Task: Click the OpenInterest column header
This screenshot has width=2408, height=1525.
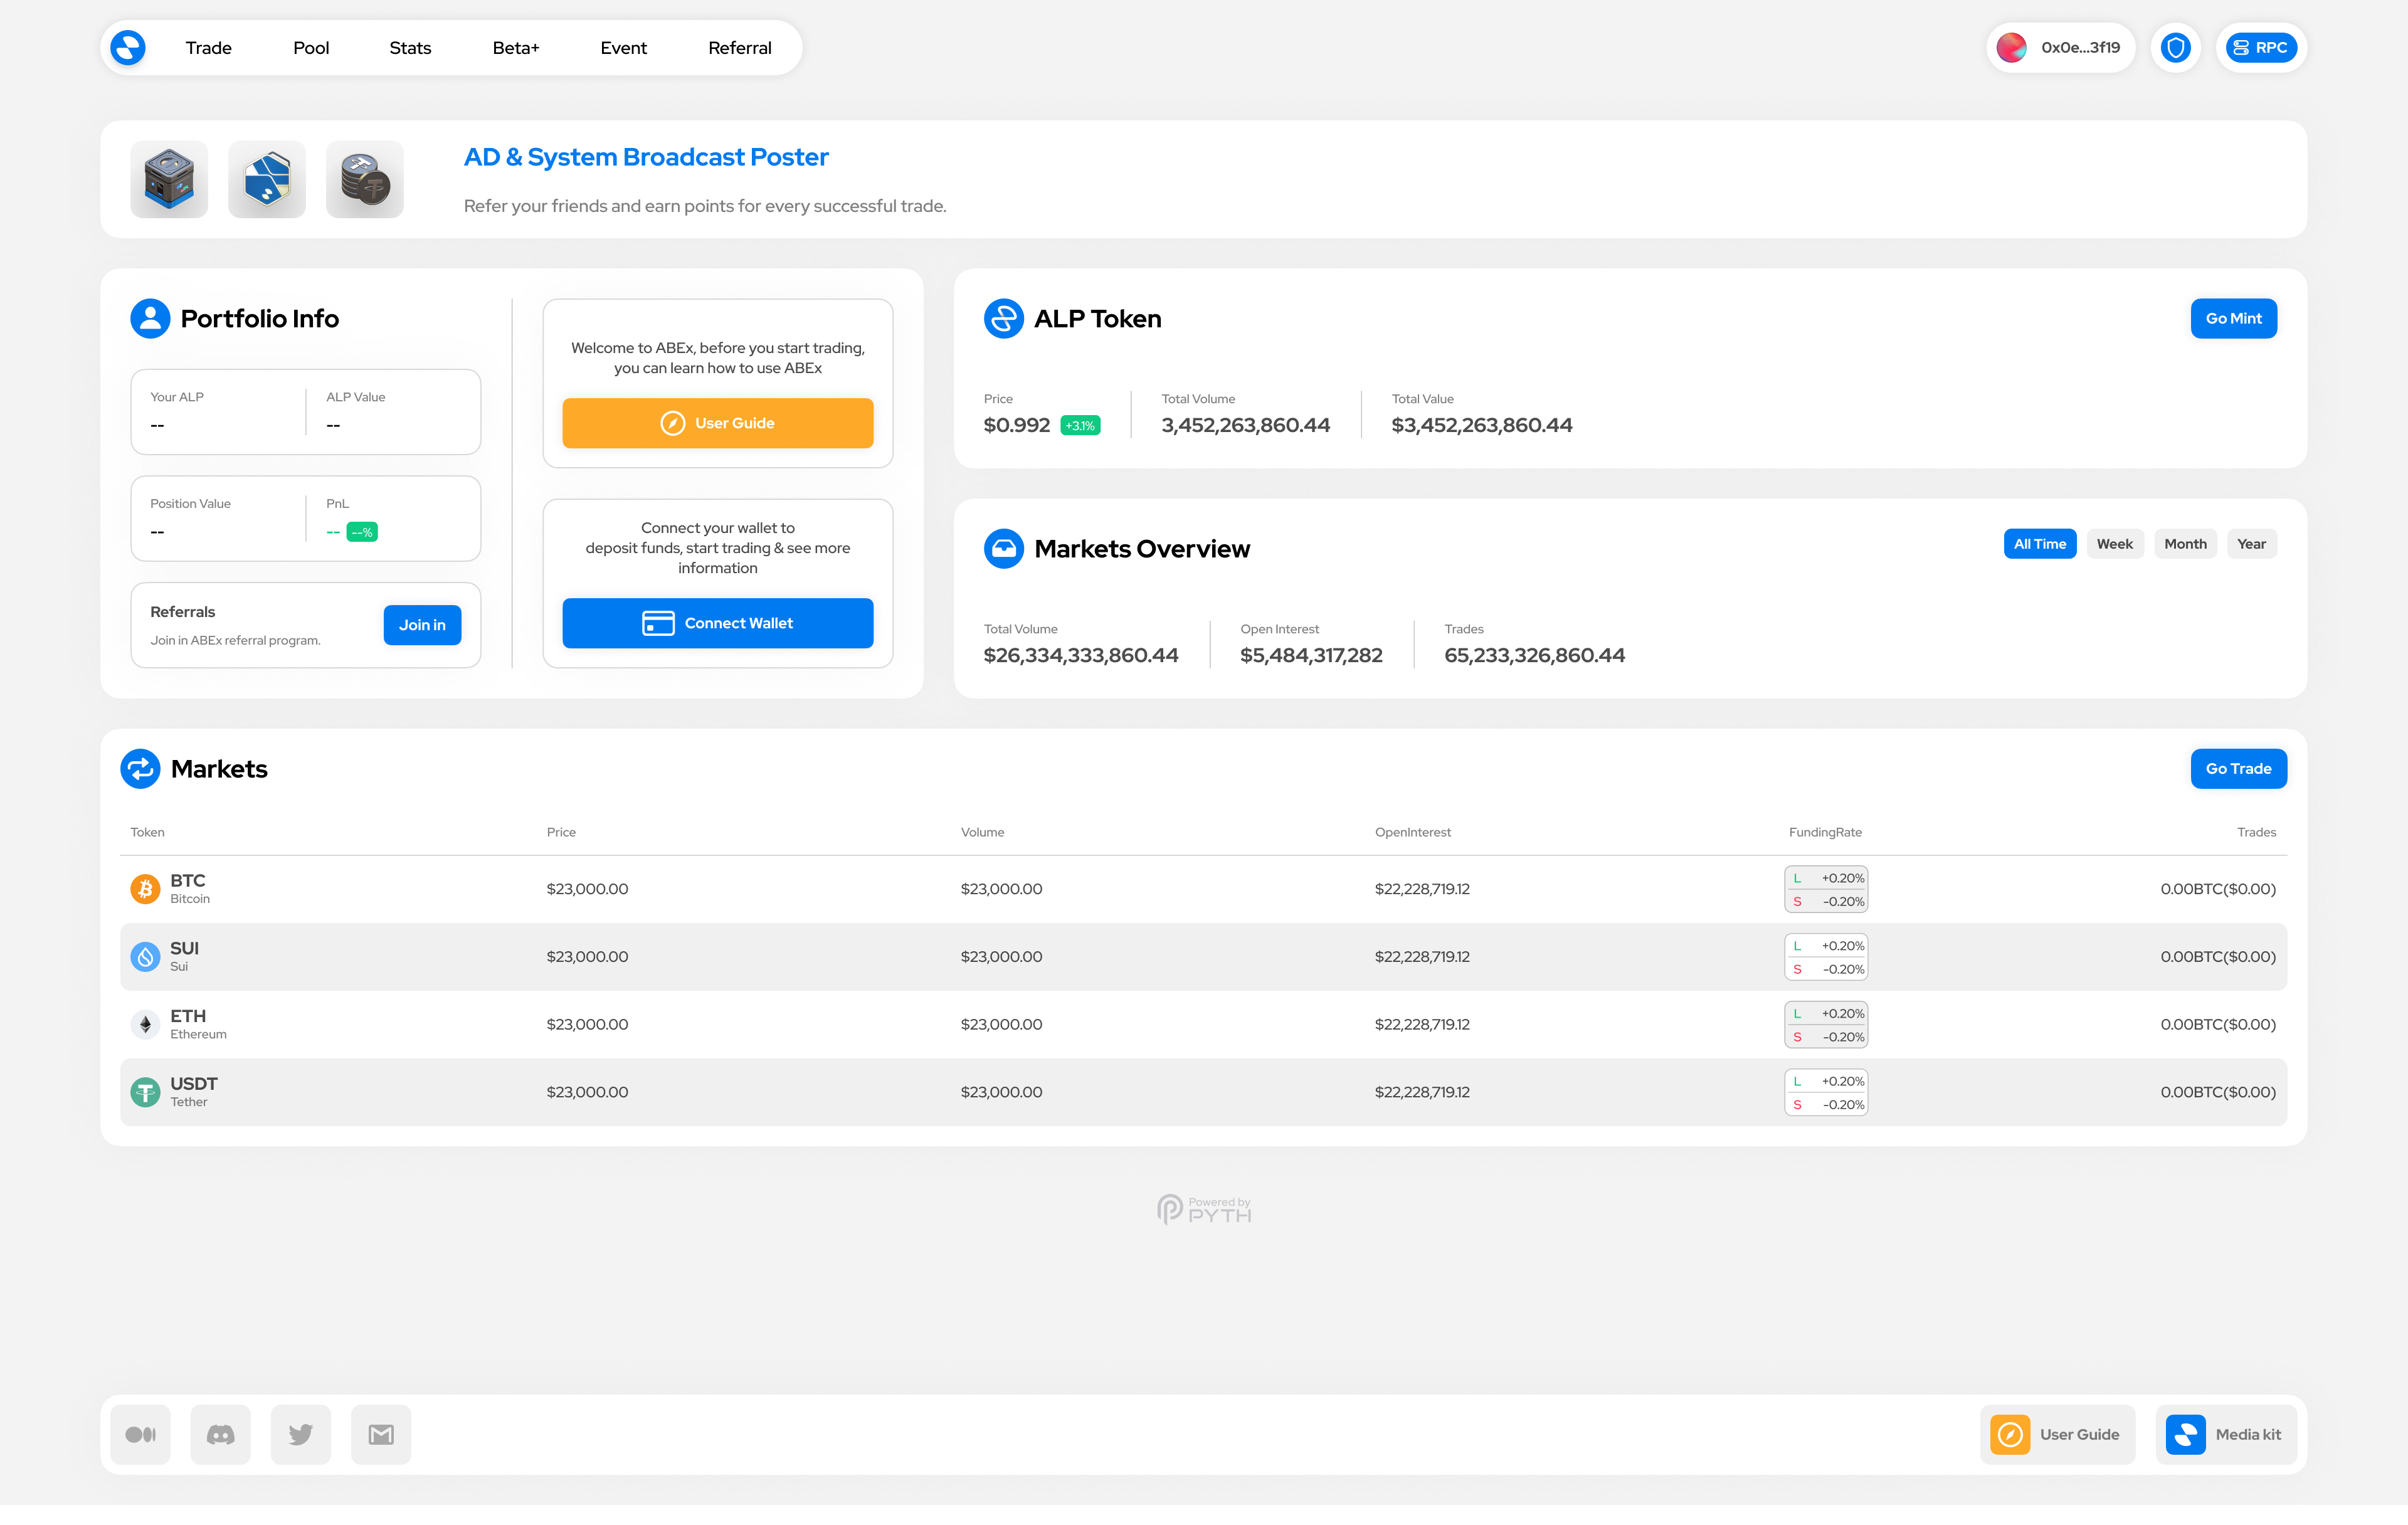Action: click(x=1412, y=832)
